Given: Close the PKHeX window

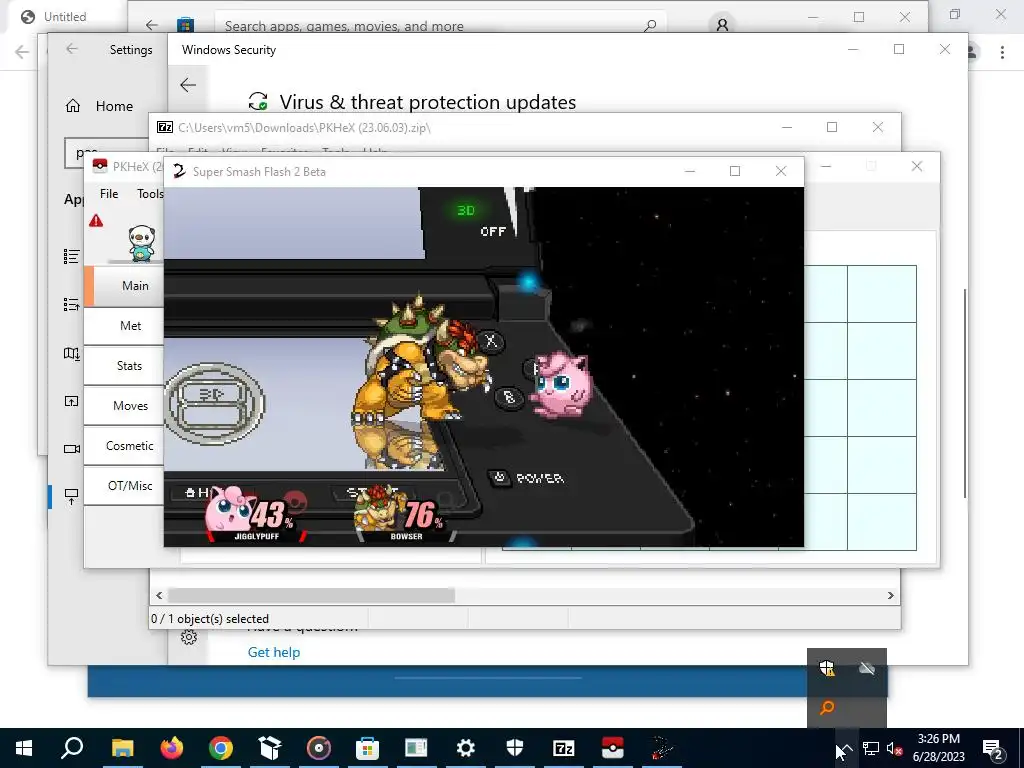Looking at the screenshot, I should click(x=916, y=167).
